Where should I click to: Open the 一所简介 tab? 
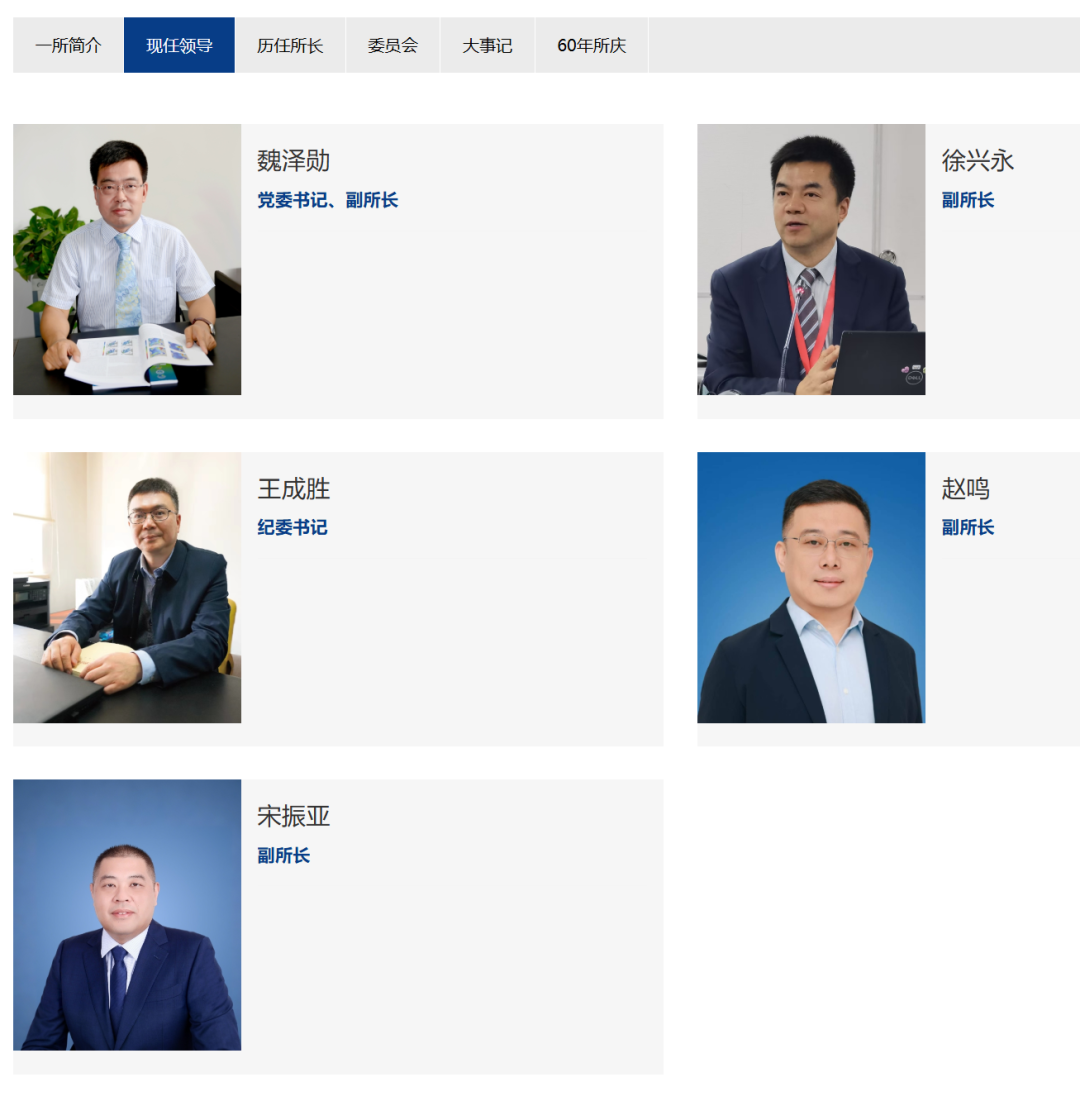[68, 46]
